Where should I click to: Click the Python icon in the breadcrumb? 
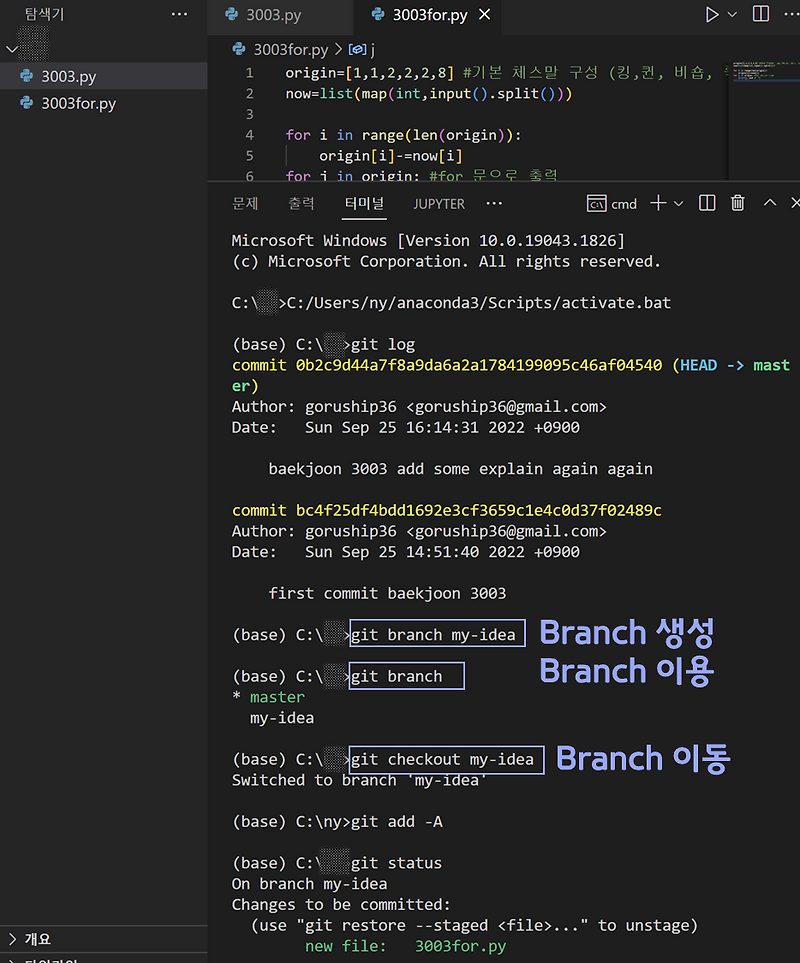(239, 49)
